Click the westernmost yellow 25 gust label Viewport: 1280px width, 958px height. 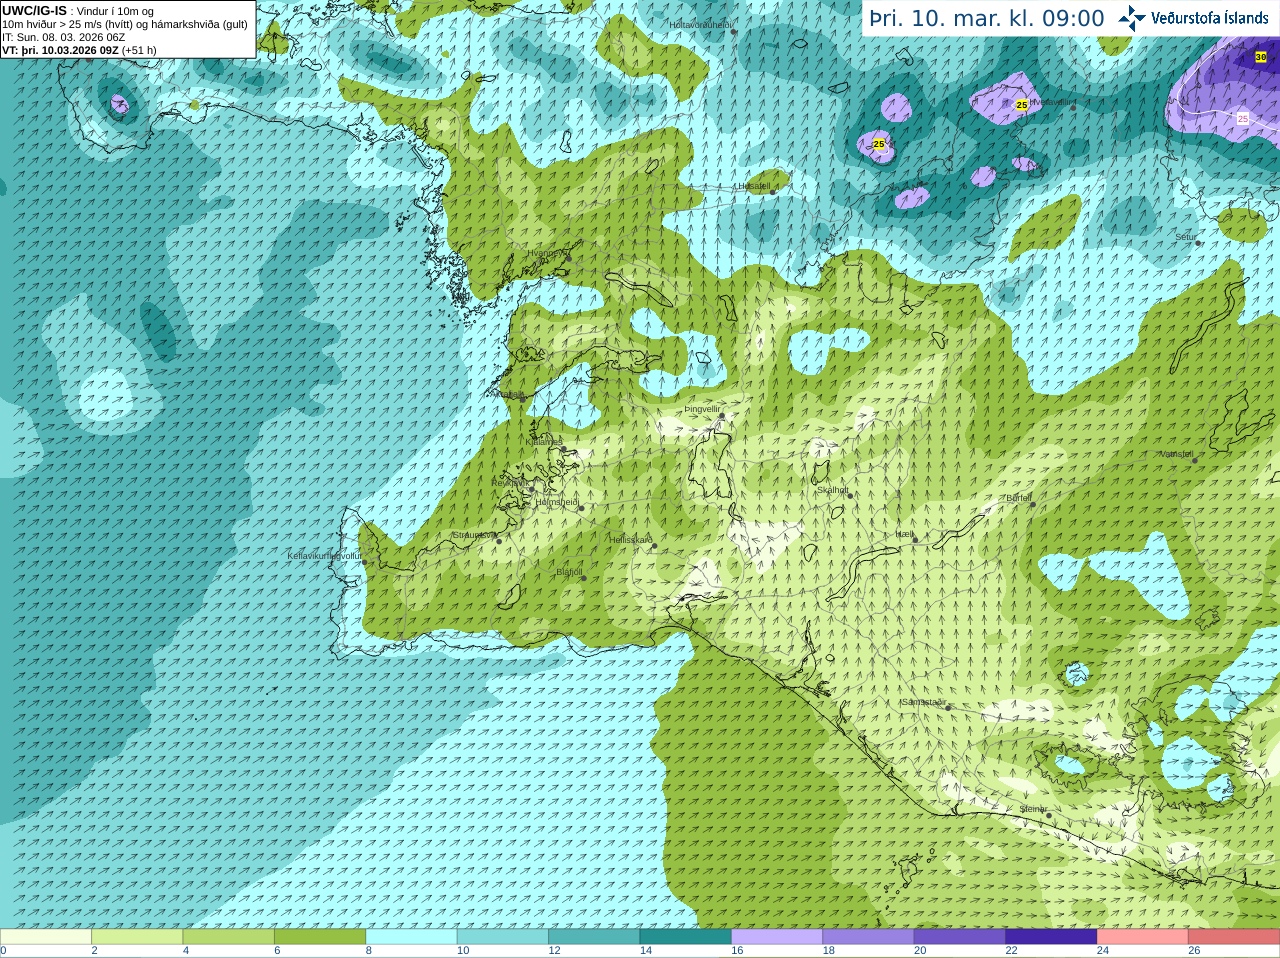point(879,144)
